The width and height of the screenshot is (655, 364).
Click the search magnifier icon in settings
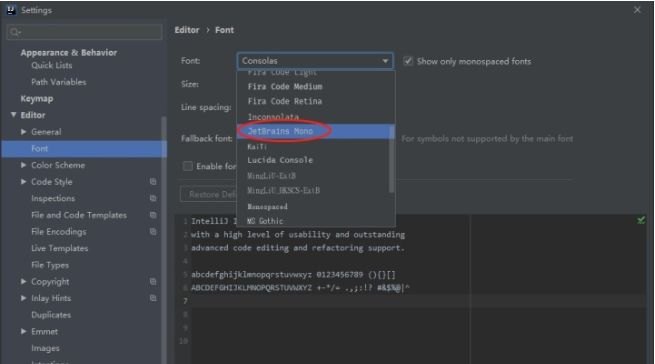[x=15, y=32]
